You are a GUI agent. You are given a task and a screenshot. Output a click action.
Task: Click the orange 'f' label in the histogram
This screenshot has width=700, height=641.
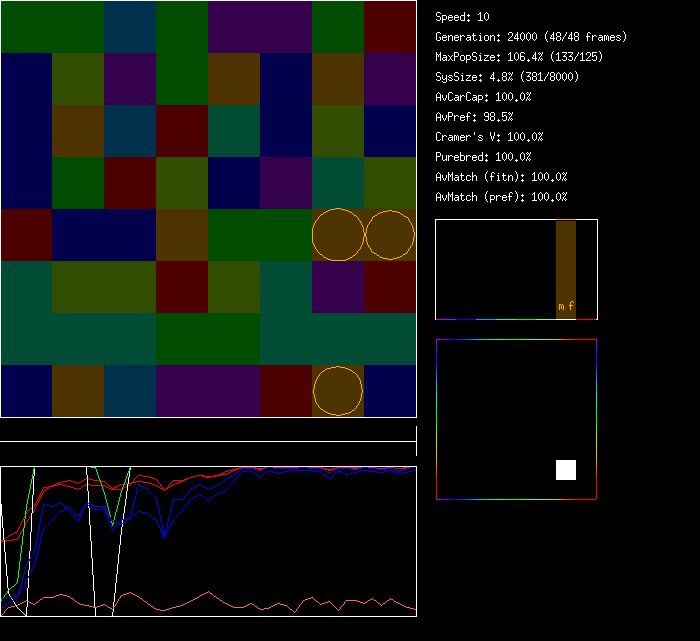[x=571, y=306]
